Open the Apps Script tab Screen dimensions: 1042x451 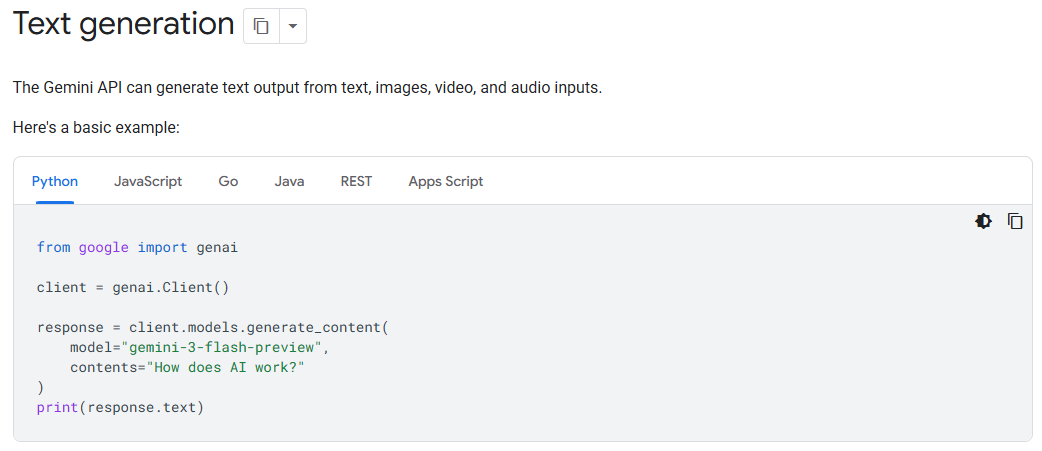445,181
